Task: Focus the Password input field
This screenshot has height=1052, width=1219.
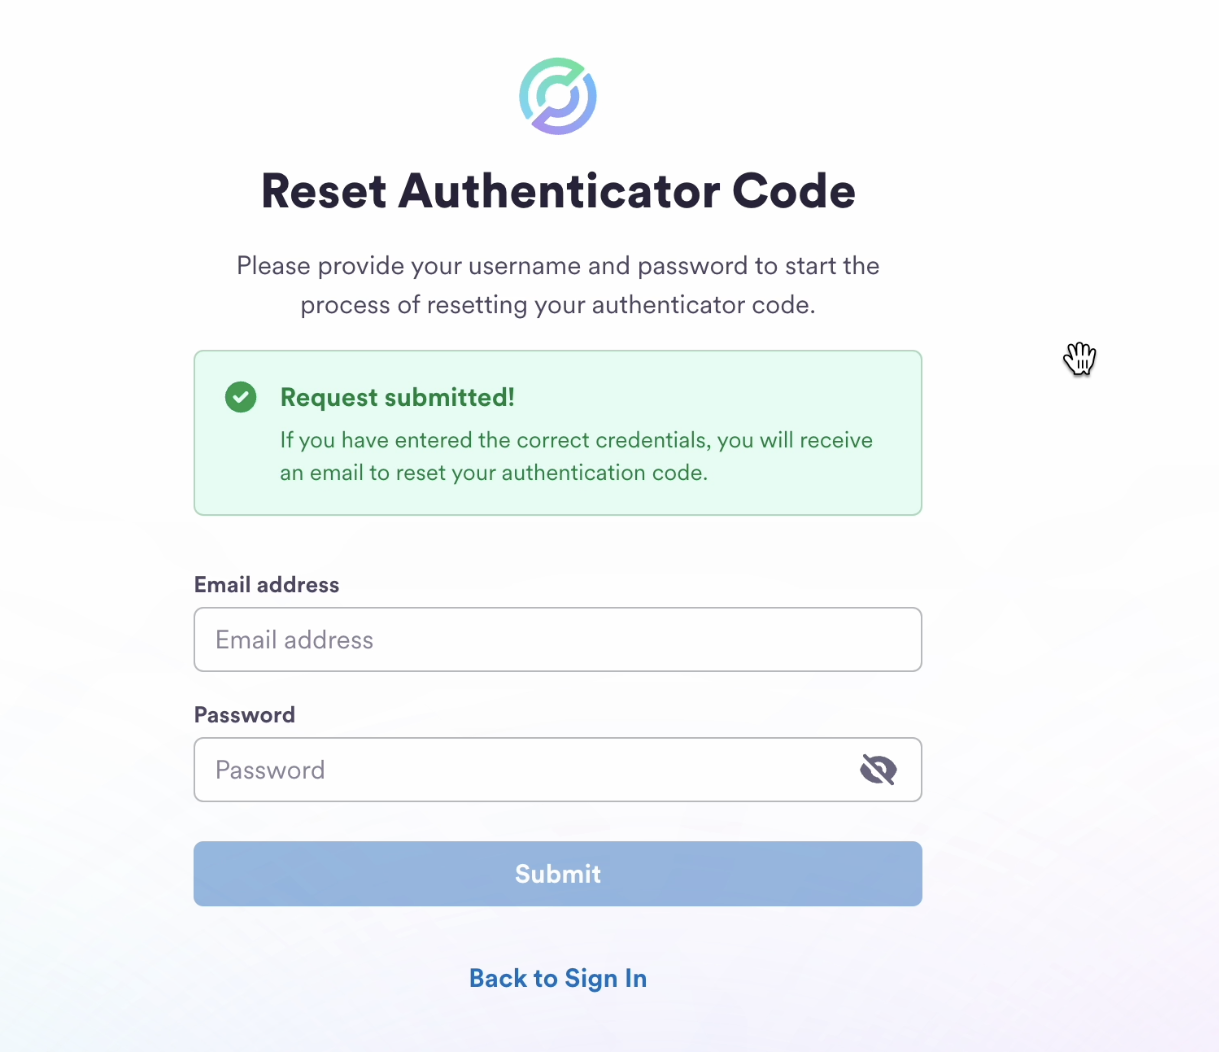Action: point(520,770)
